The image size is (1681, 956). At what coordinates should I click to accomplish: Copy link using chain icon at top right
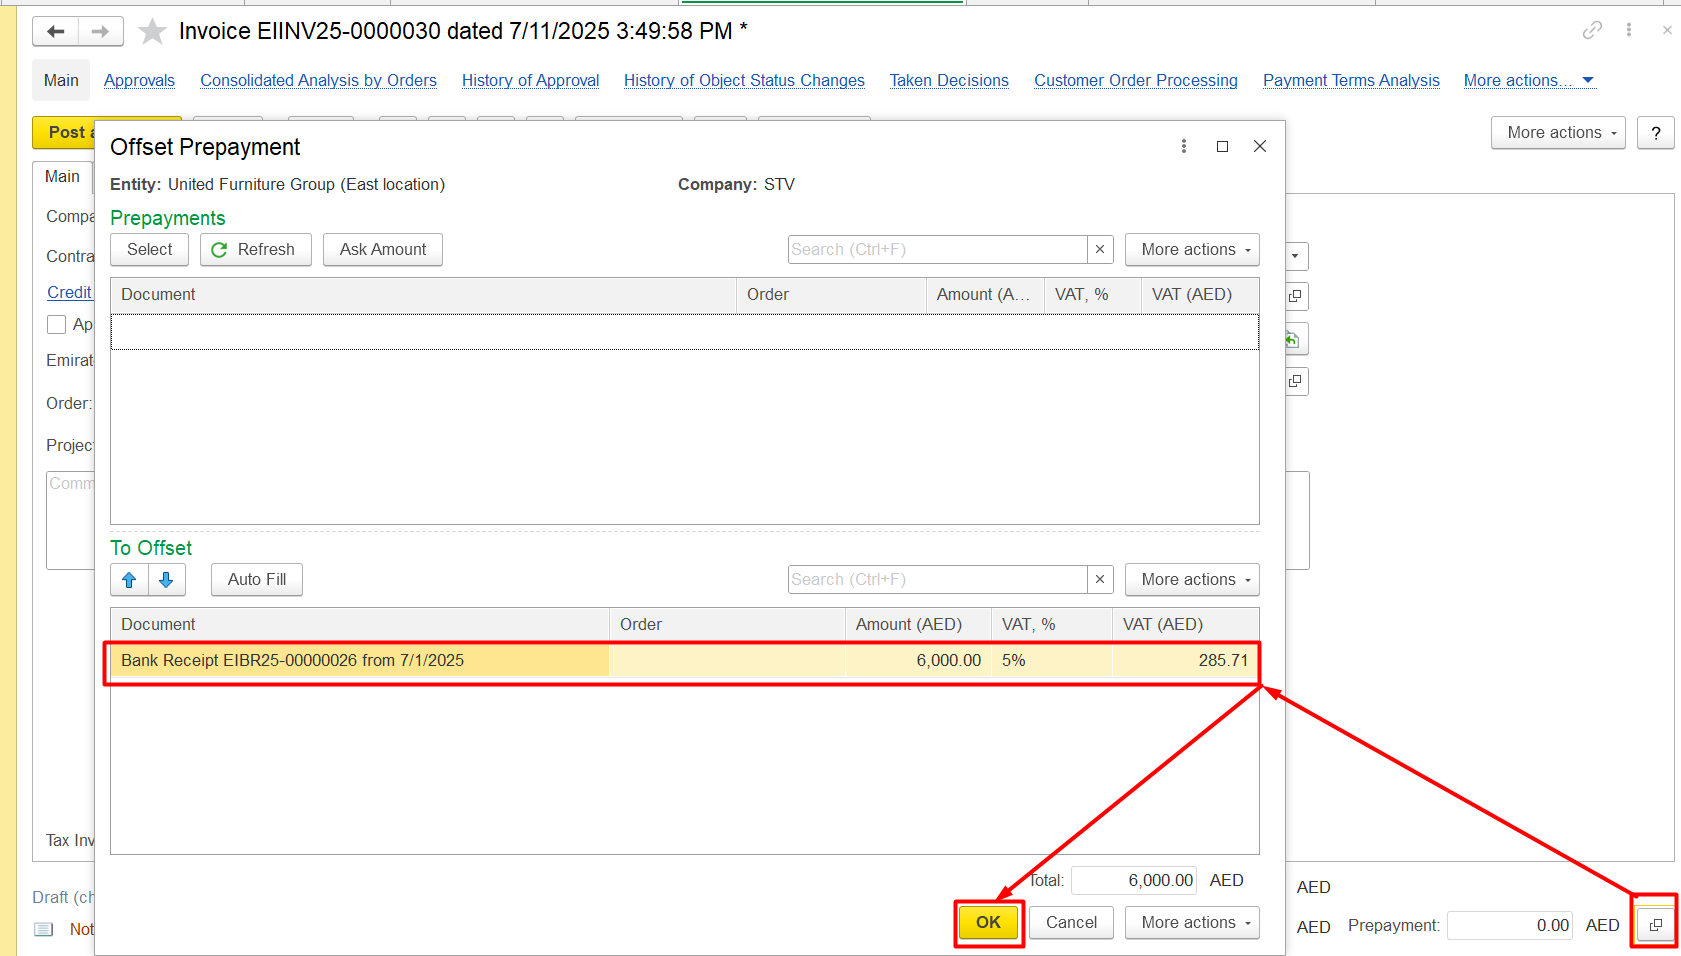(1592, 30)
